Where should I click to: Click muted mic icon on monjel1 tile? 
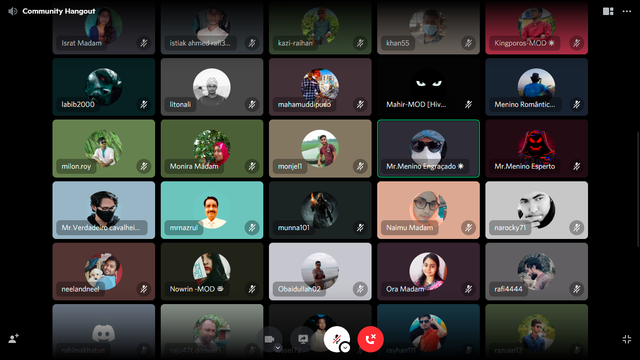pyautogui.click(x=360, y=166)
